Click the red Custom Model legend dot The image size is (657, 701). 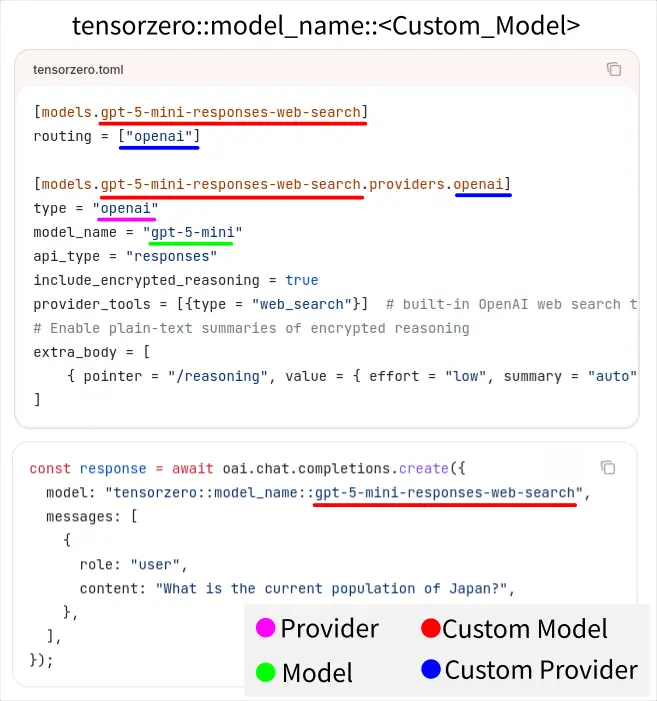coord(430,629)
